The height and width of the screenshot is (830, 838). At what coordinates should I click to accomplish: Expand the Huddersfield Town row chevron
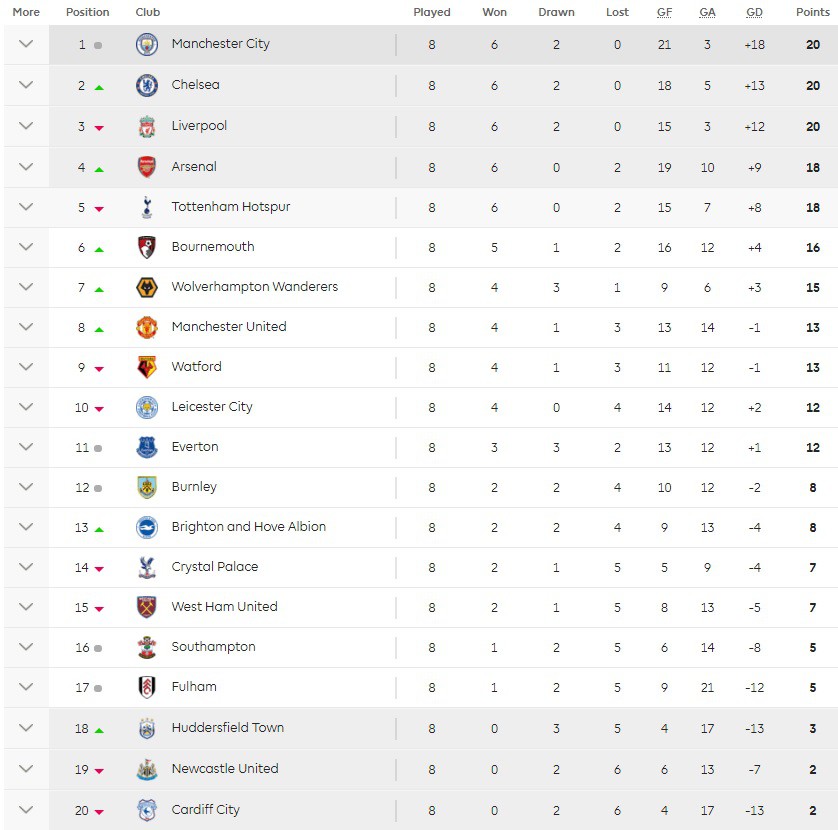[x=26, y=728]
